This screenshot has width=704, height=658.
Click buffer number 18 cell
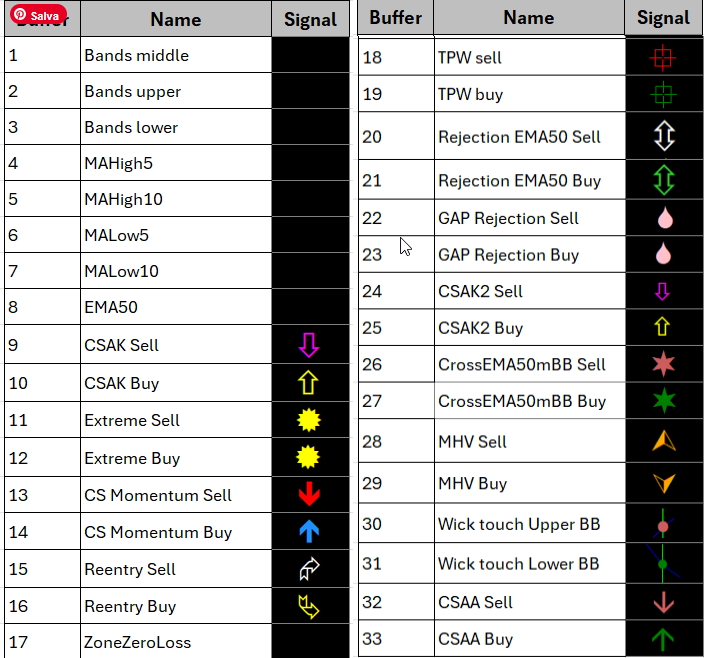coord(396,57)
